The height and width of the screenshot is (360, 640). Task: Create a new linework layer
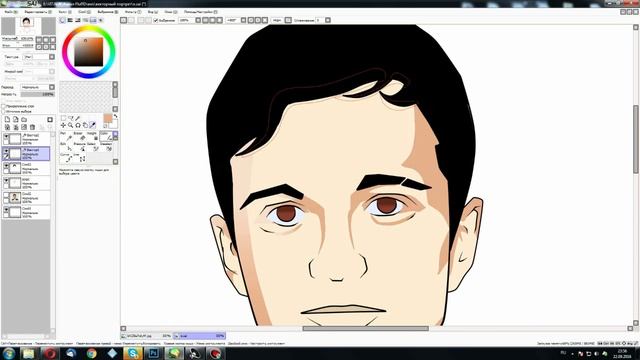coord(16,120)
